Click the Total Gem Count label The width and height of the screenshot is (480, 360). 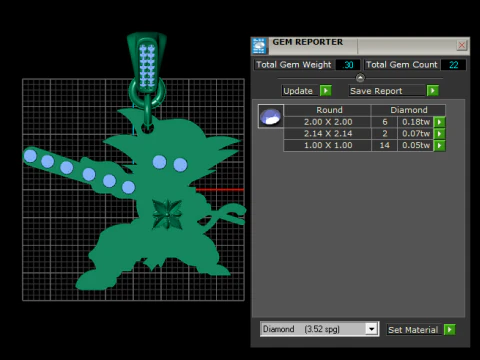402,65
